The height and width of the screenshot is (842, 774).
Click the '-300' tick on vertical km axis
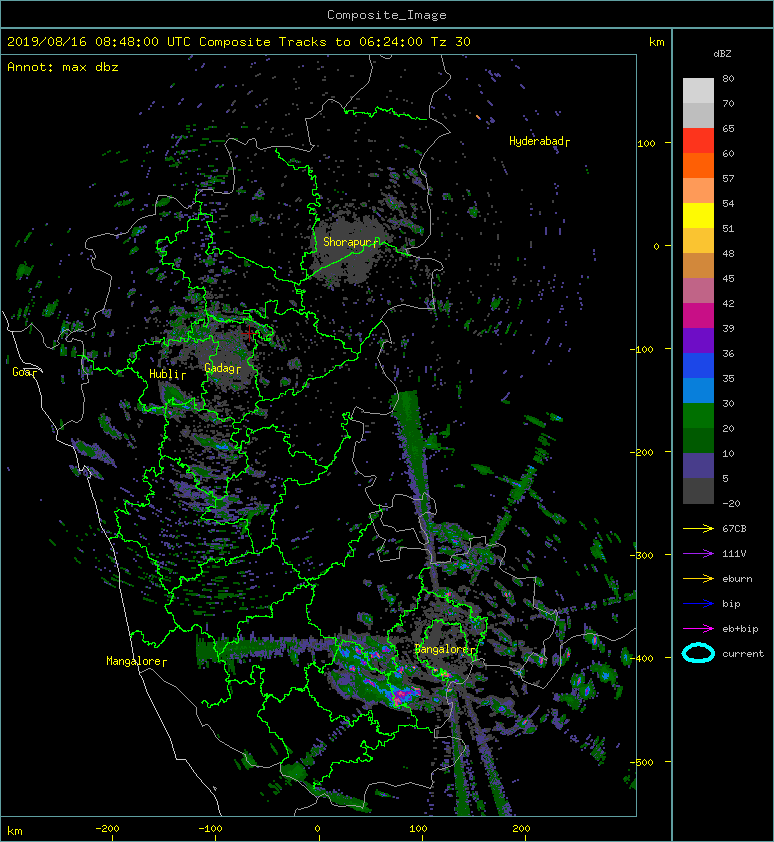pyautogui.click(x=642, y=555)
